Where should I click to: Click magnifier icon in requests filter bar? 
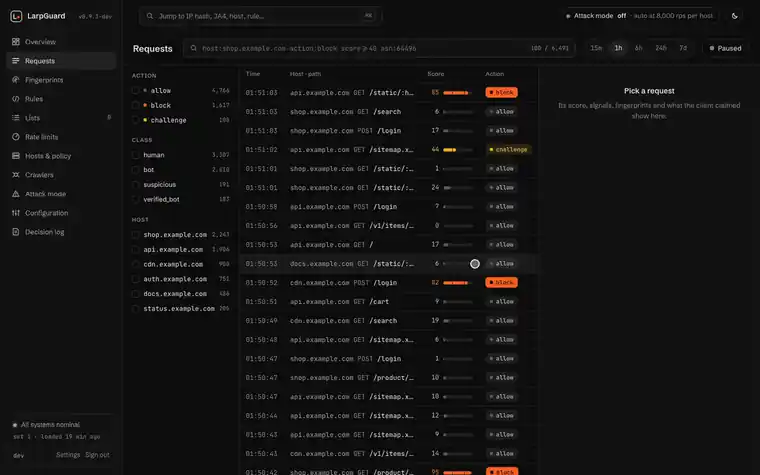(x=193, y=48)
